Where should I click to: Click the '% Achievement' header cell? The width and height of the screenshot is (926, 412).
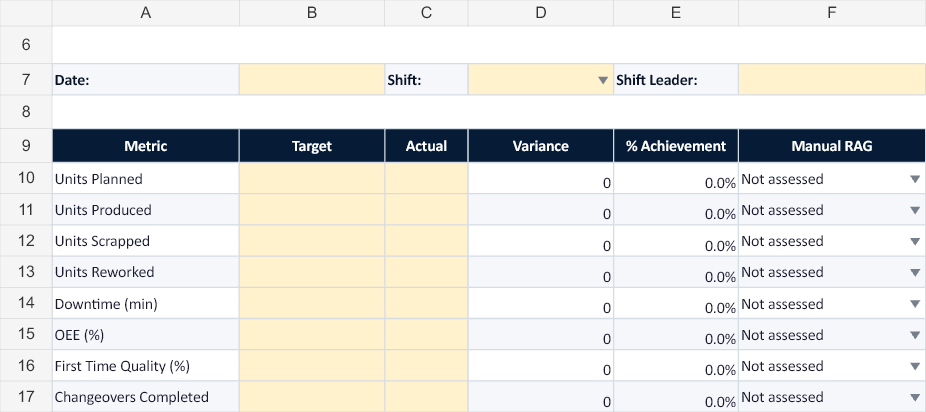pyautogui.click(x=676, y=146)
